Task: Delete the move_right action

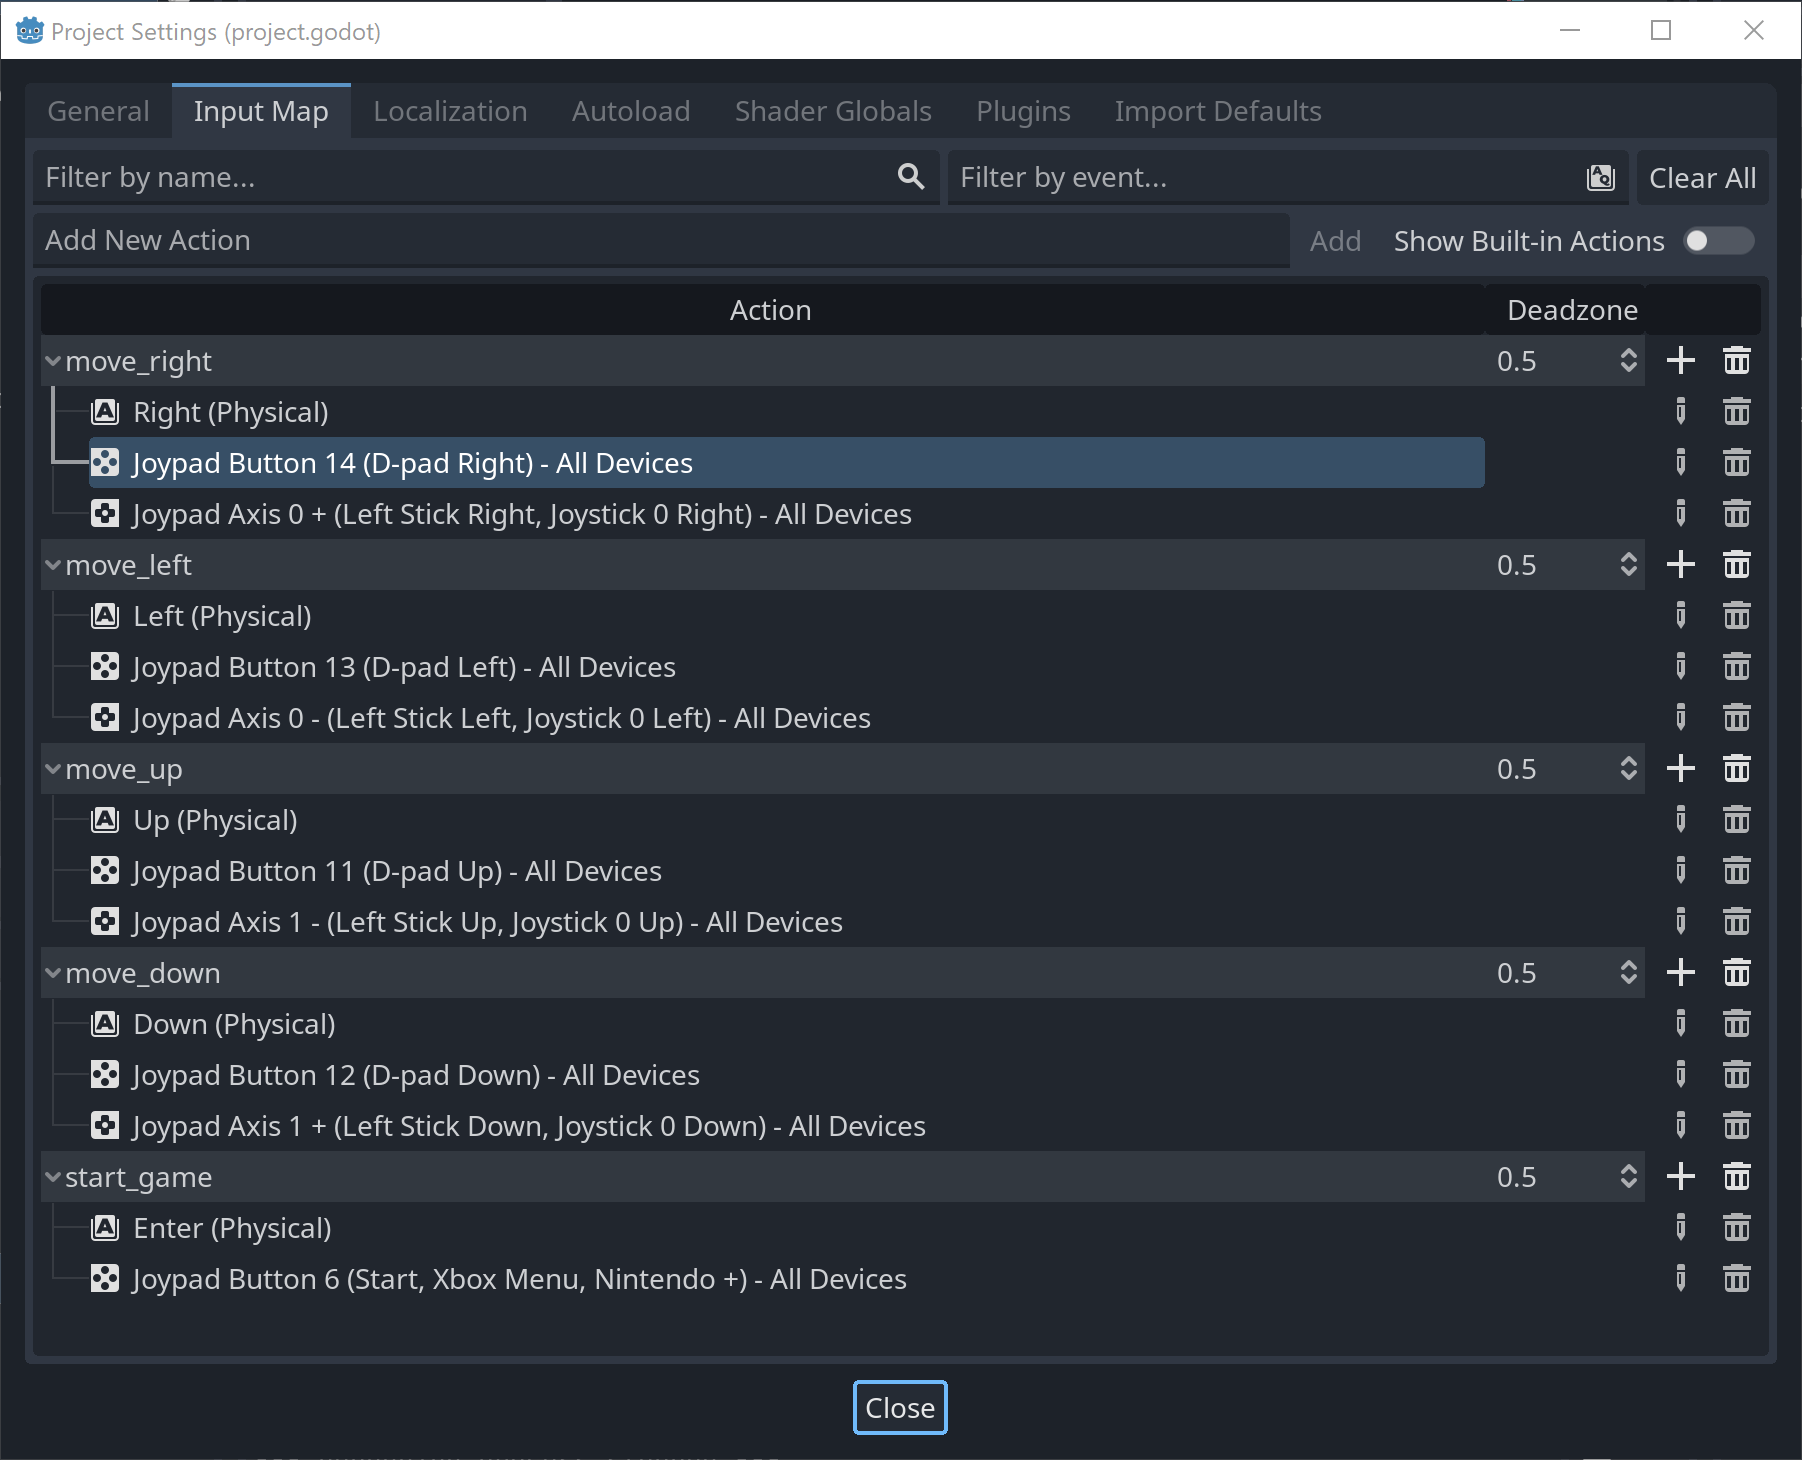Action: tap(1737, 360)
